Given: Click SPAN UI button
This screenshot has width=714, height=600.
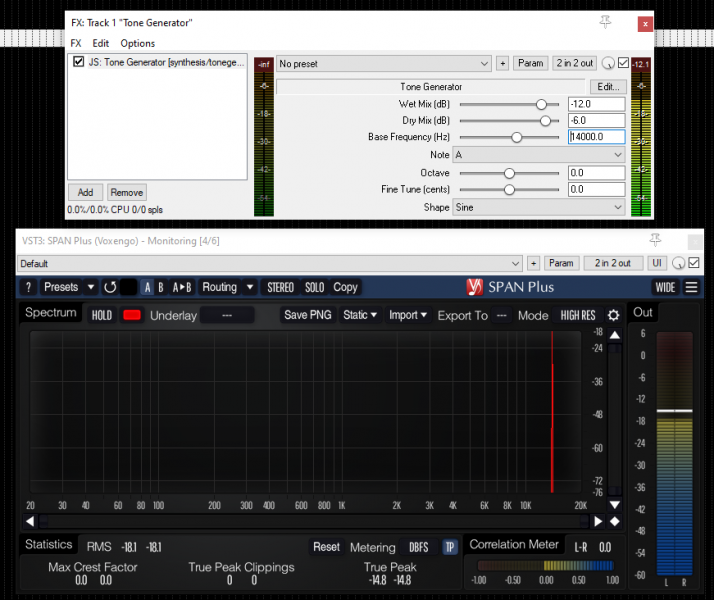Looking at the screenshot, I should 657,263.
